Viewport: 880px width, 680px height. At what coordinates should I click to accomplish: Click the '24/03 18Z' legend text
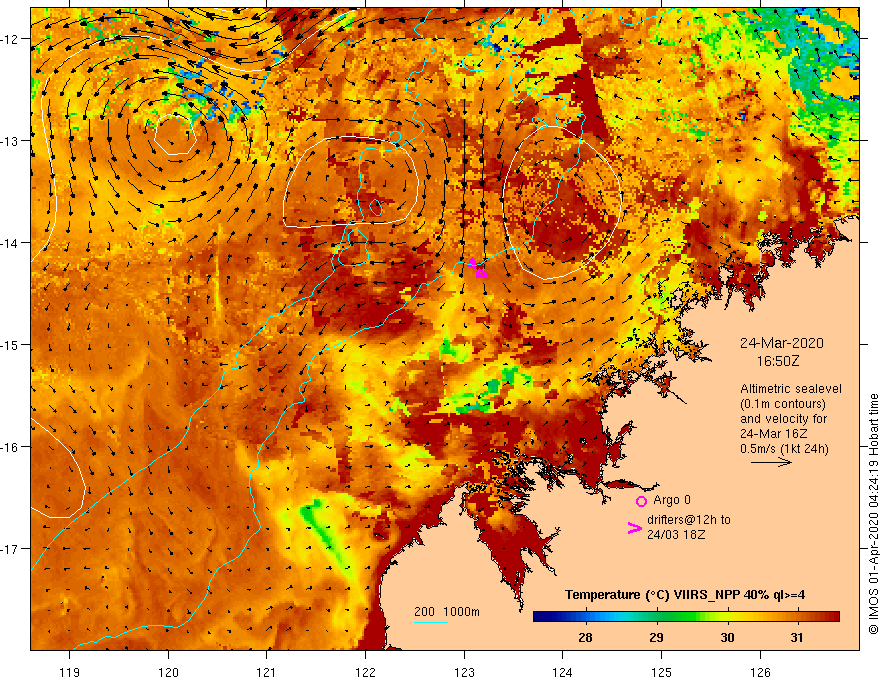[676, 535]
